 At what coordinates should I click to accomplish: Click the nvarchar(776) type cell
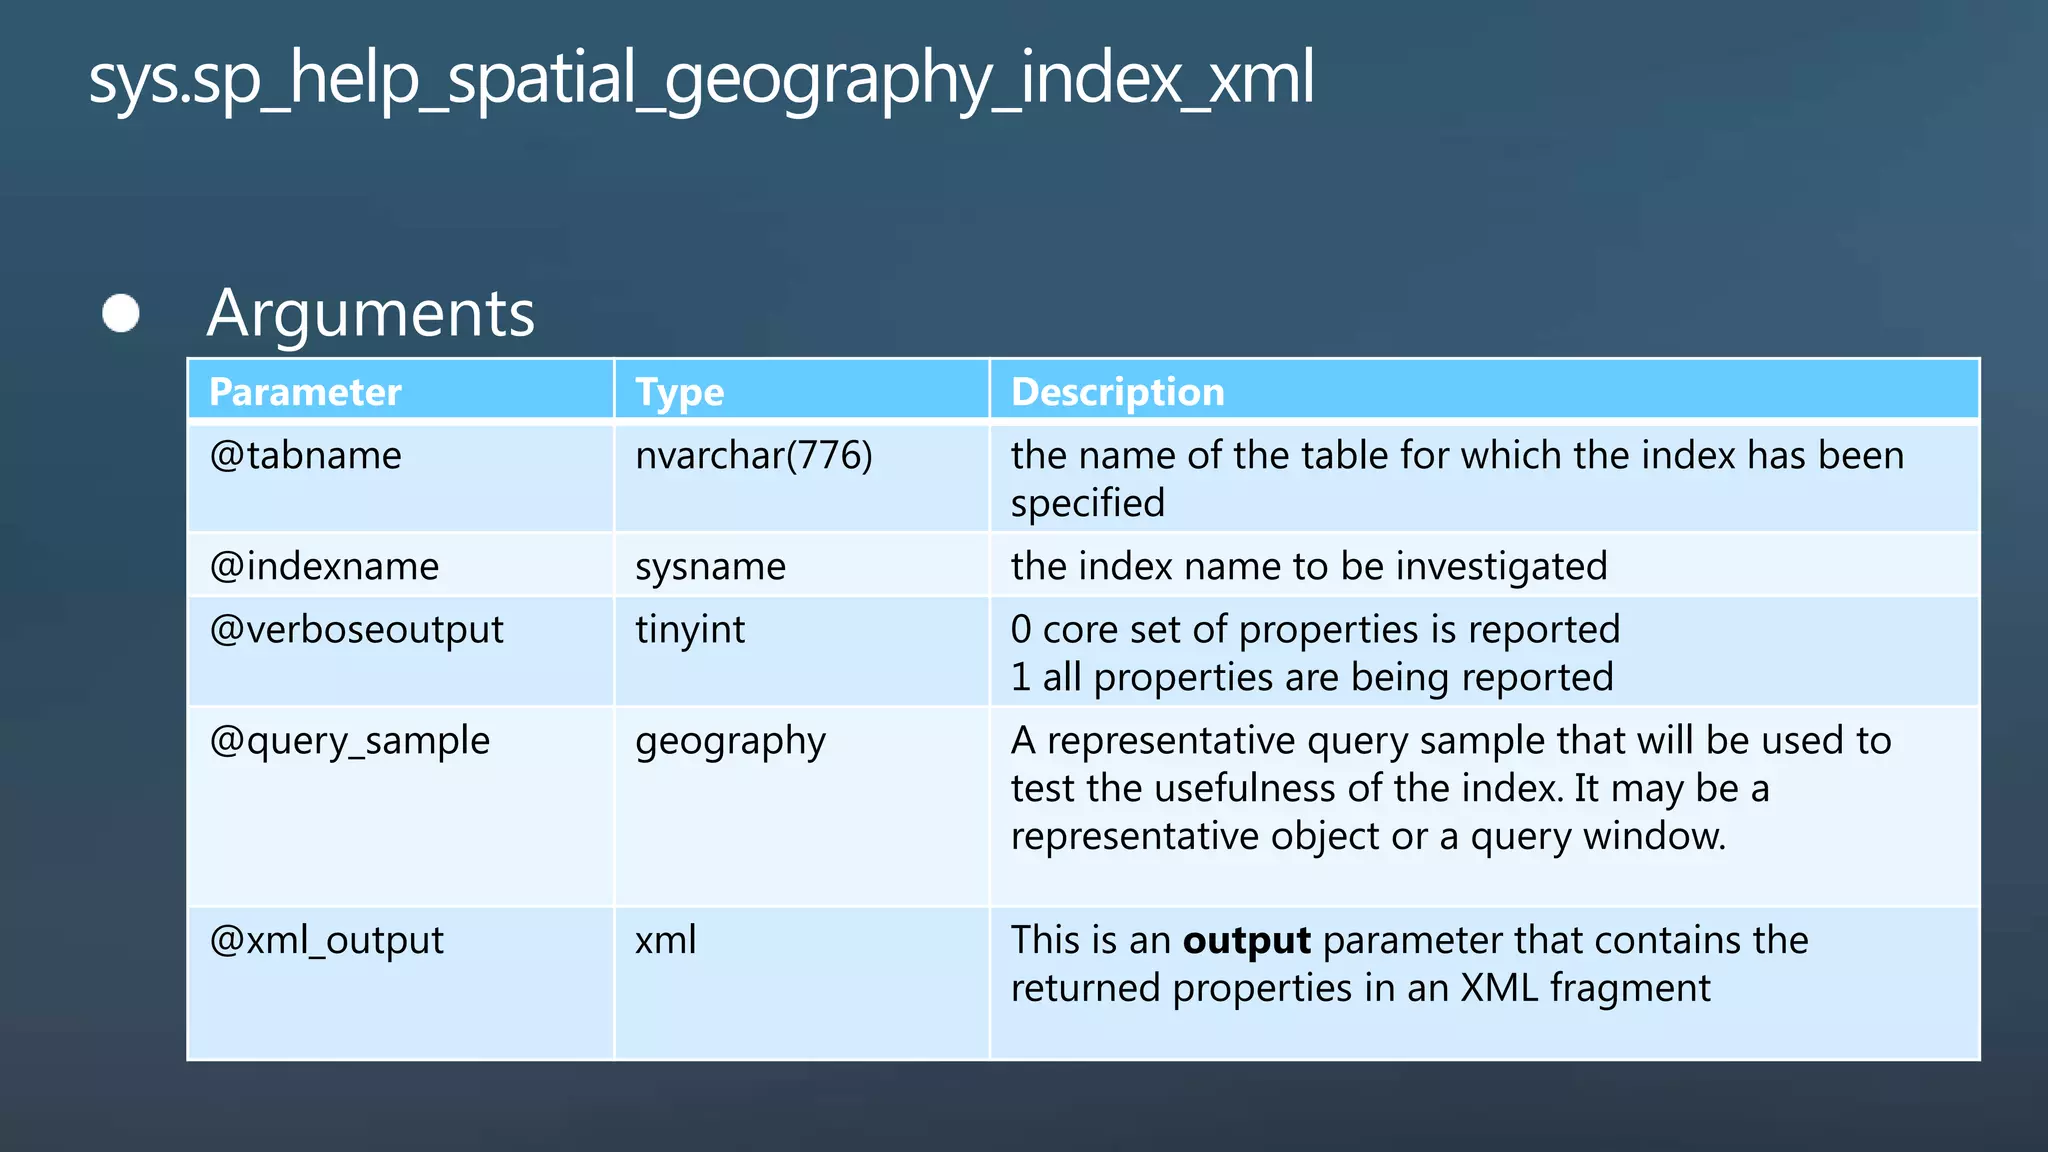coord(754,456)
